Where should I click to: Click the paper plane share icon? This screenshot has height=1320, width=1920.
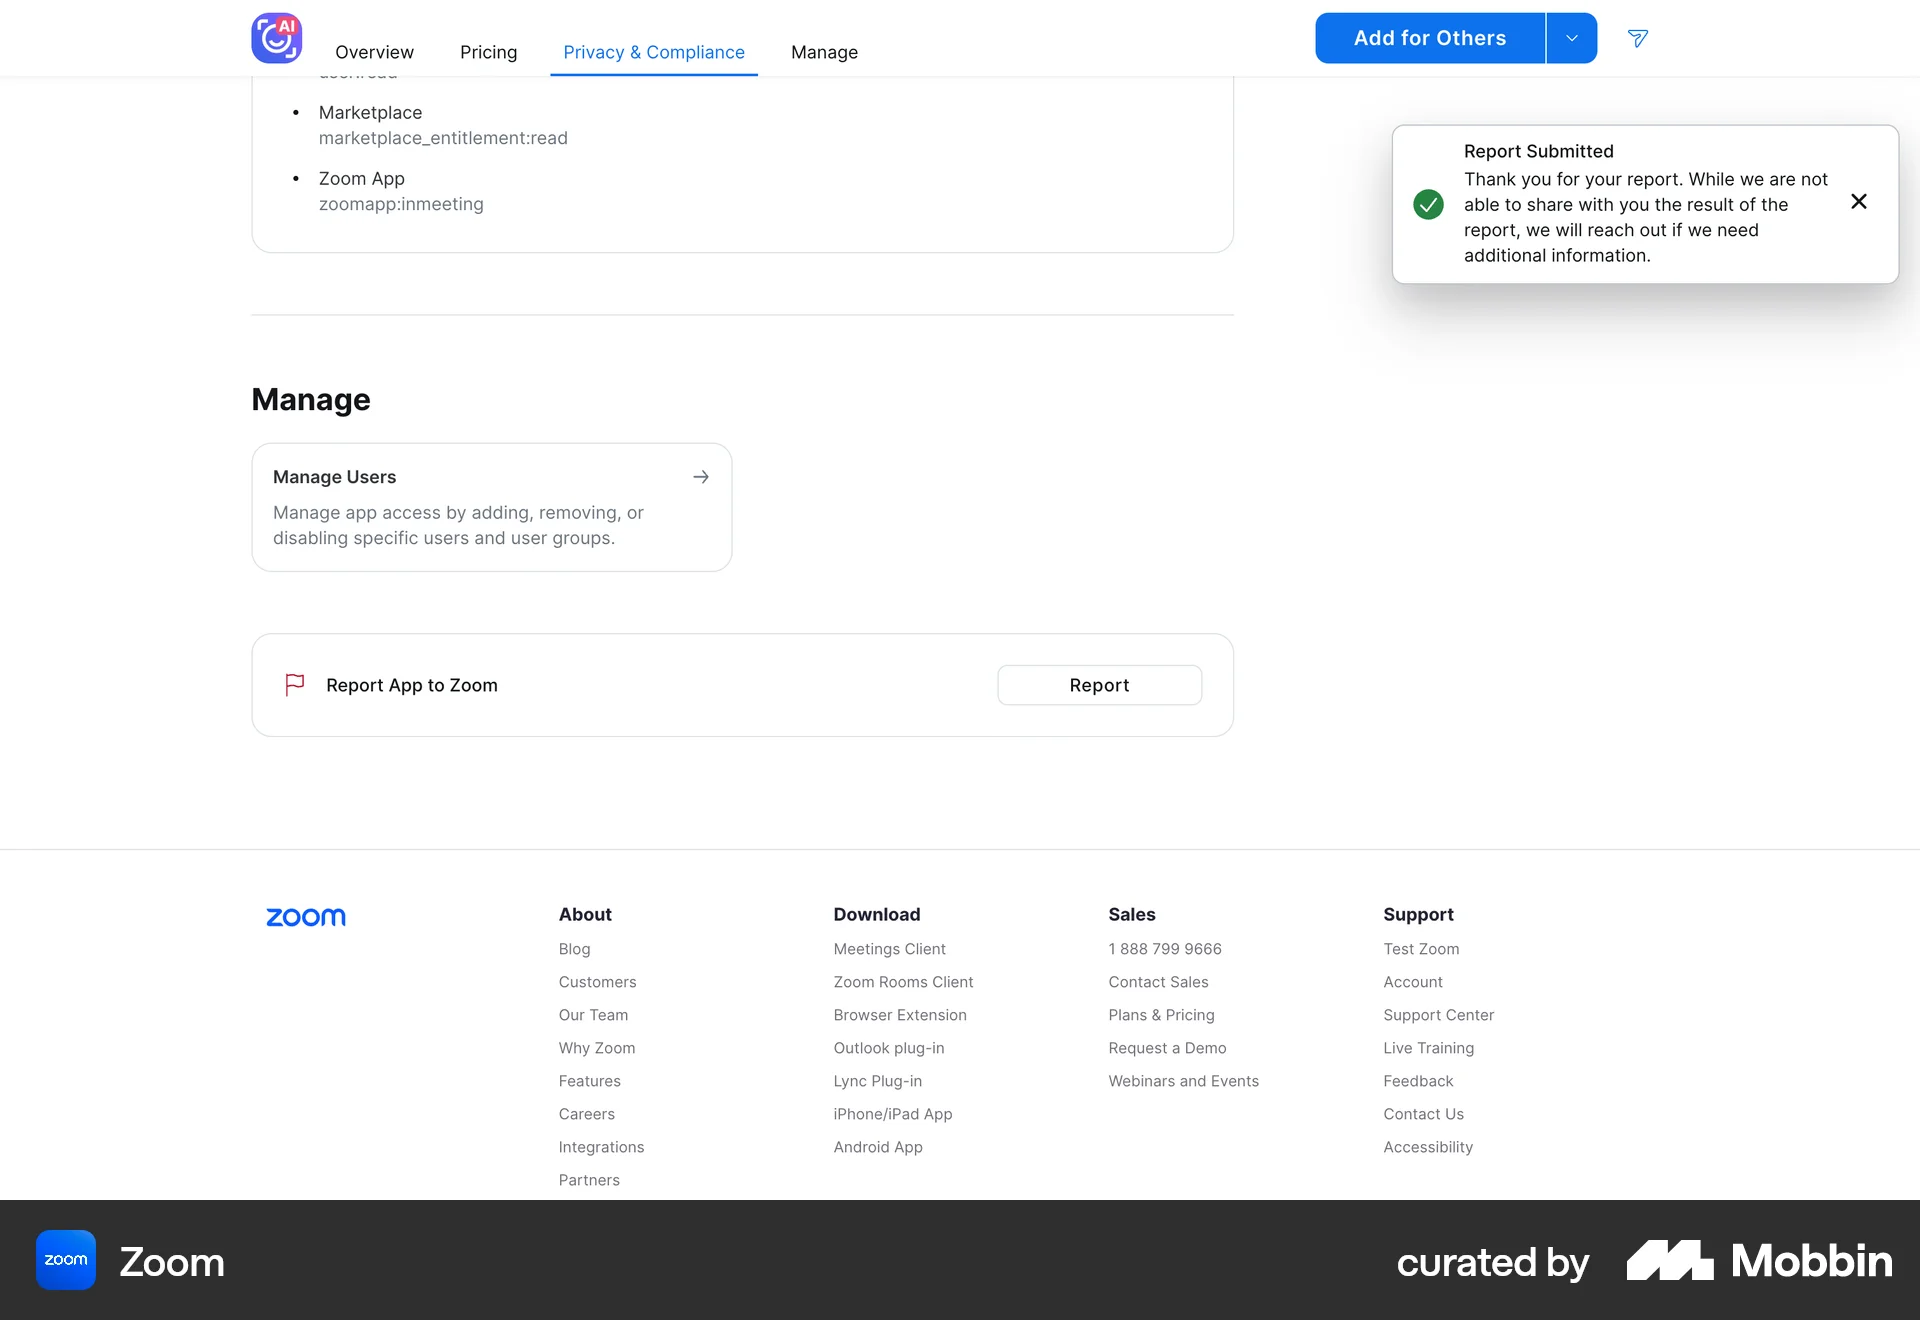click(1638, 38)
